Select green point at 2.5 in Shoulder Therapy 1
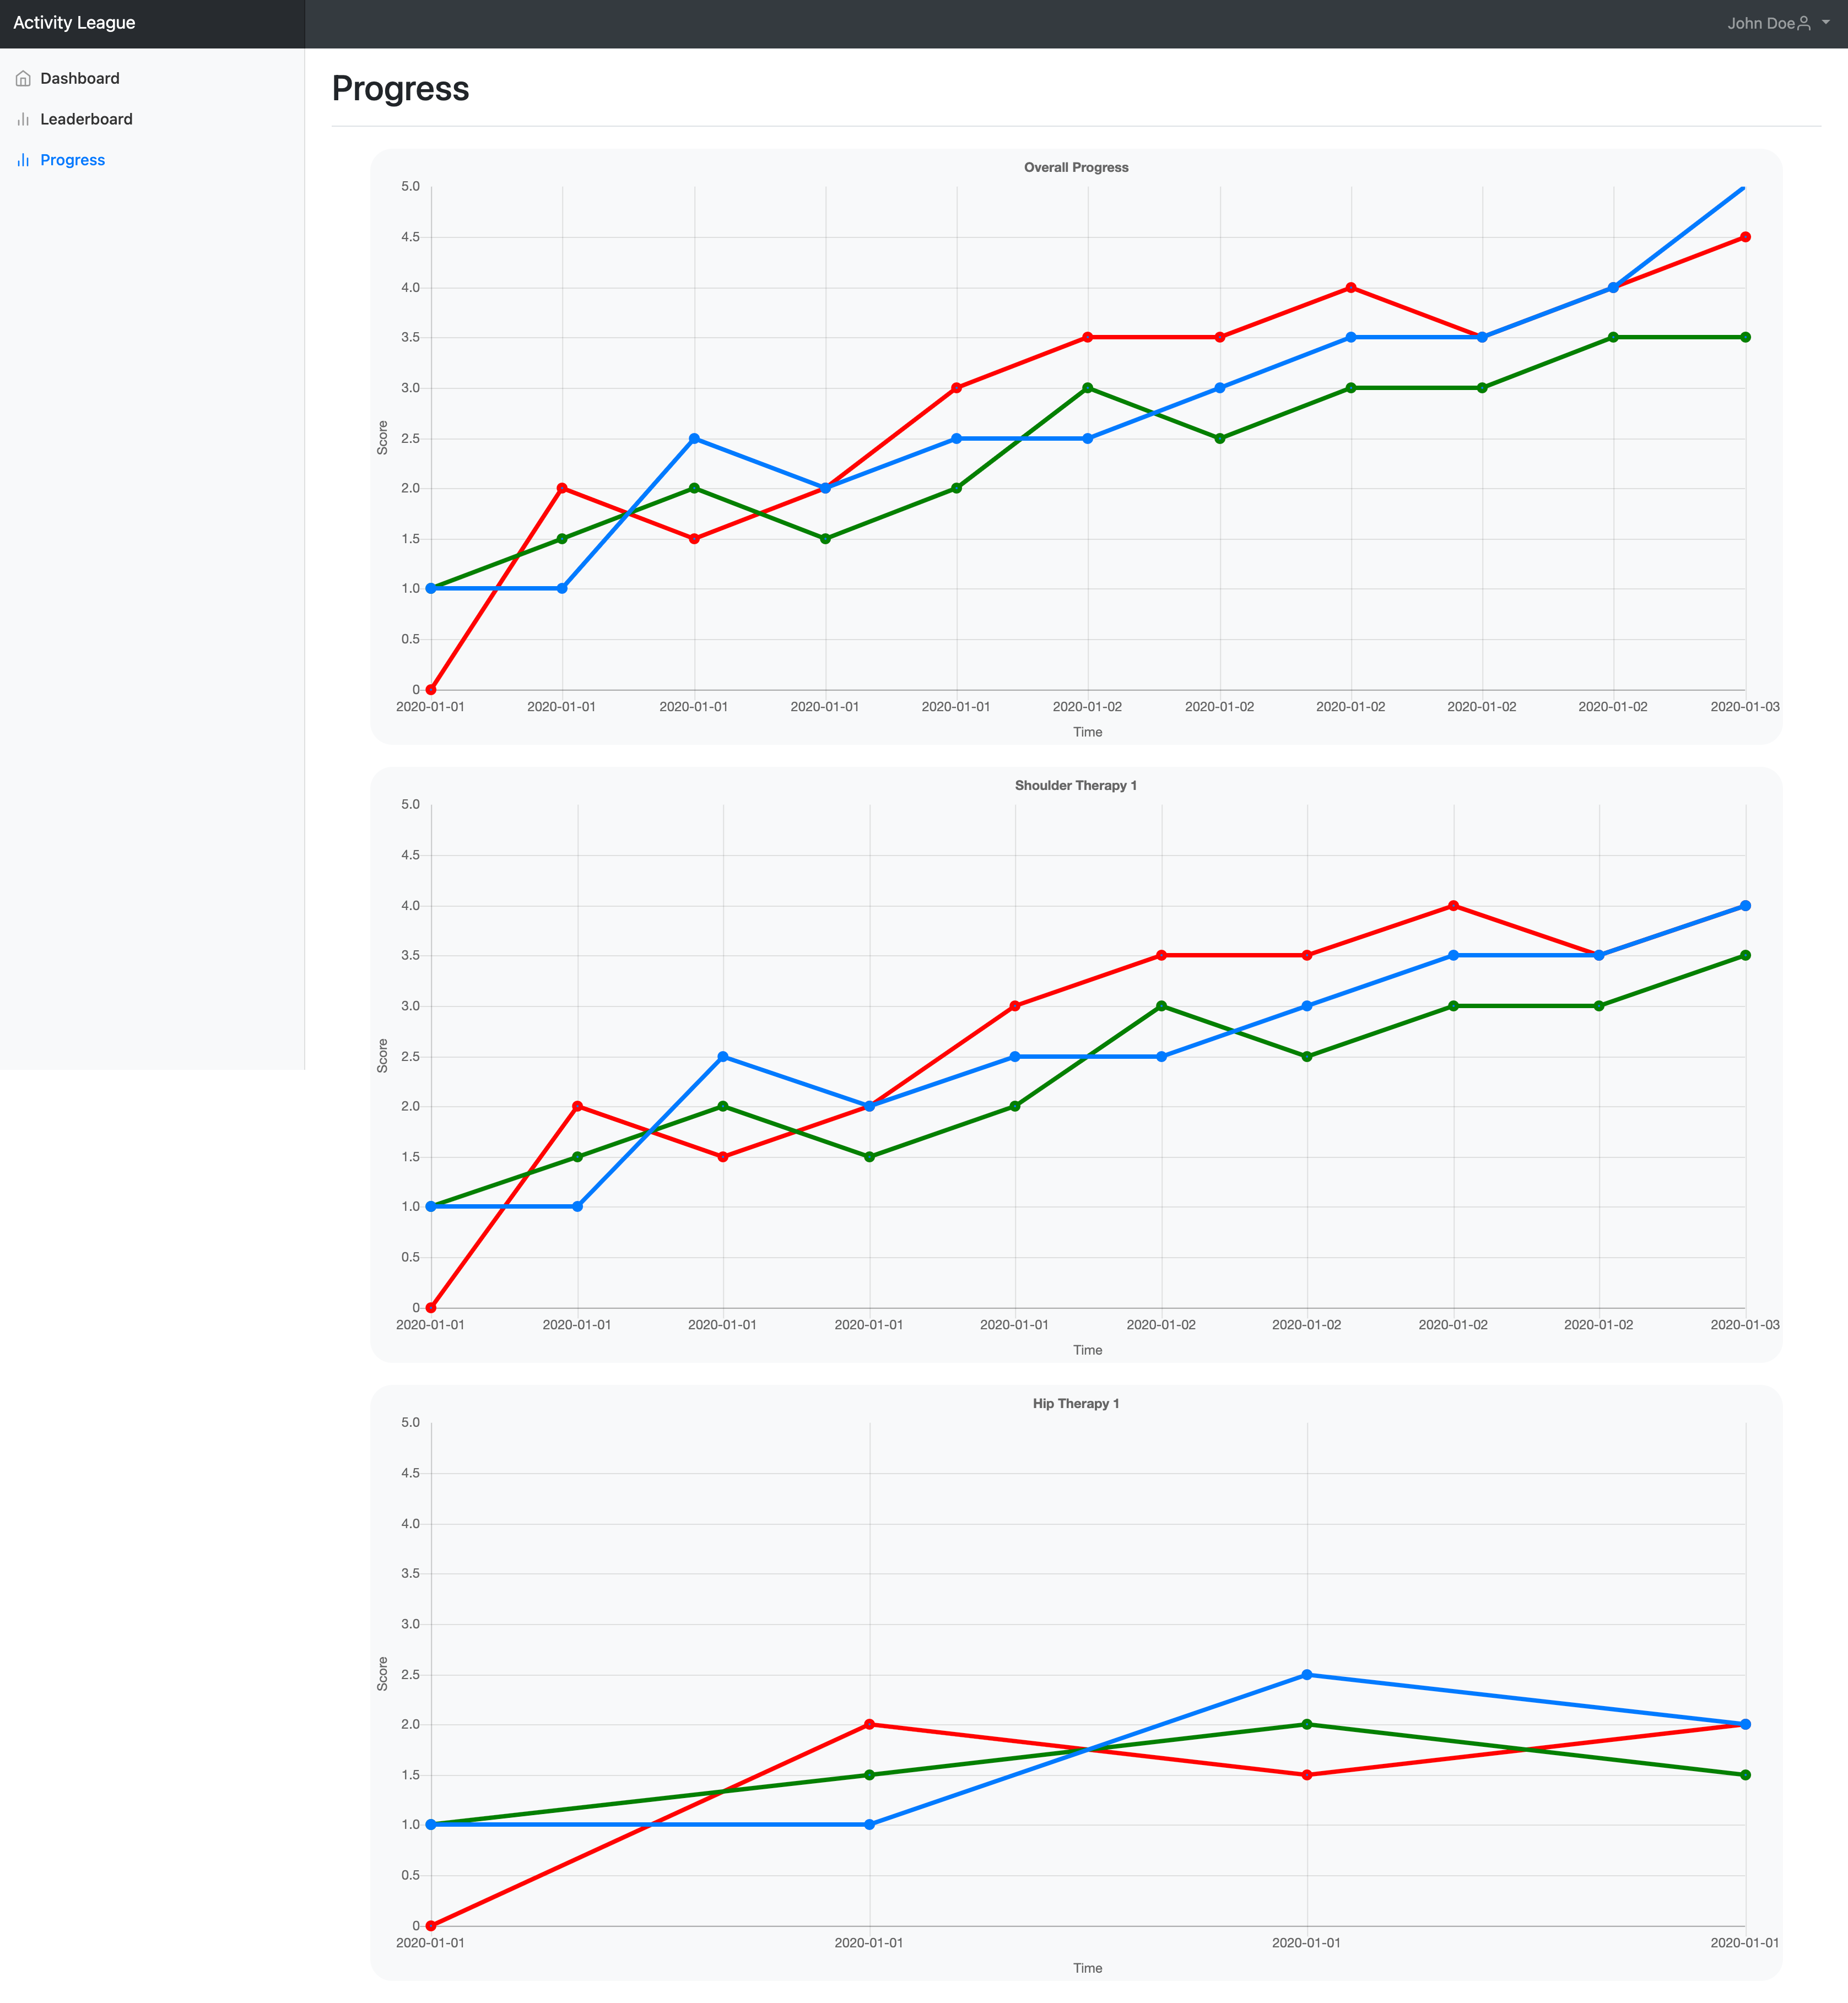This screenshot has width=1848, height=2003. pos(1307,1057)
